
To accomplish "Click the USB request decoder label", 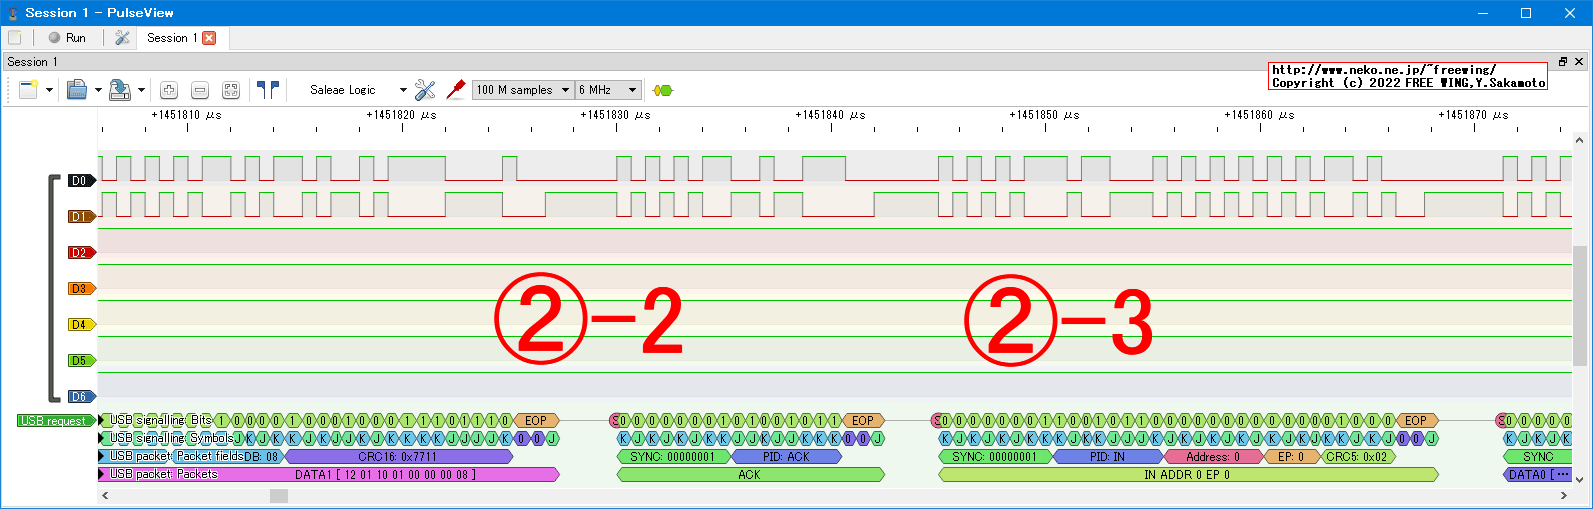I will pos(54,421).
